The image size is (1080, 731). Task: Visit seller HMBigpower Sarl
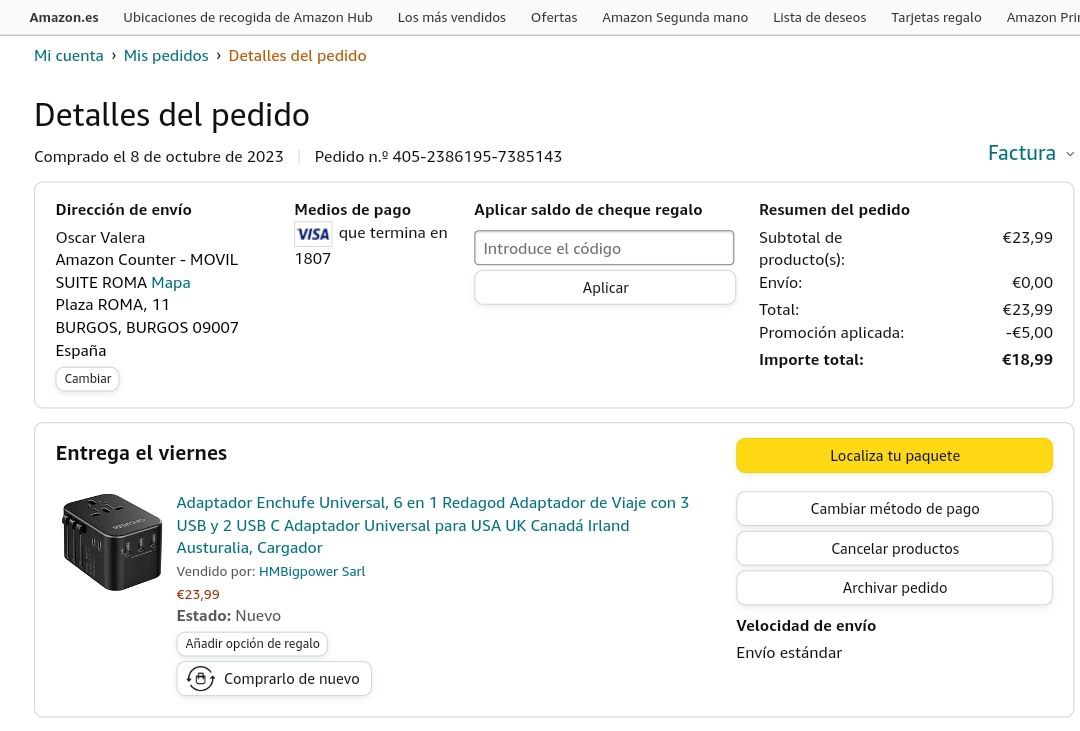312,572
